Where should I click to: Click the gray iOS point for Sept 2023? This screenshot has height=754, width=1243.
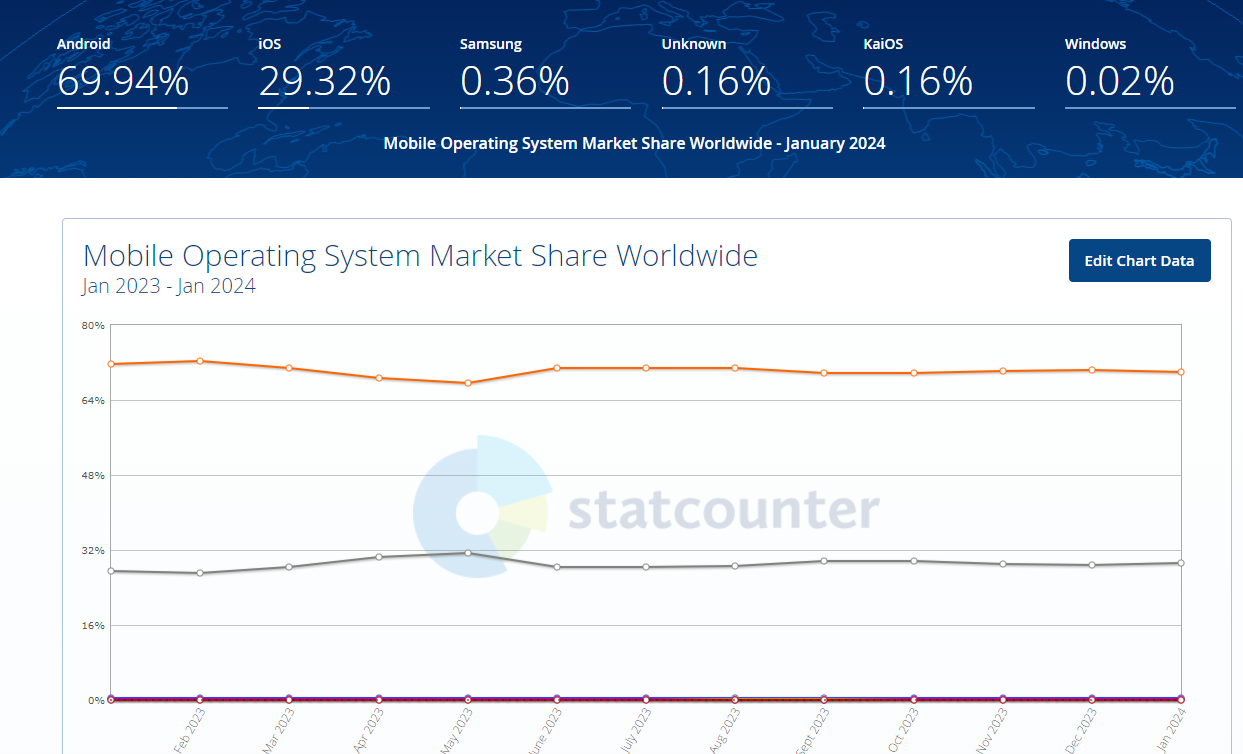coord(824,561)
